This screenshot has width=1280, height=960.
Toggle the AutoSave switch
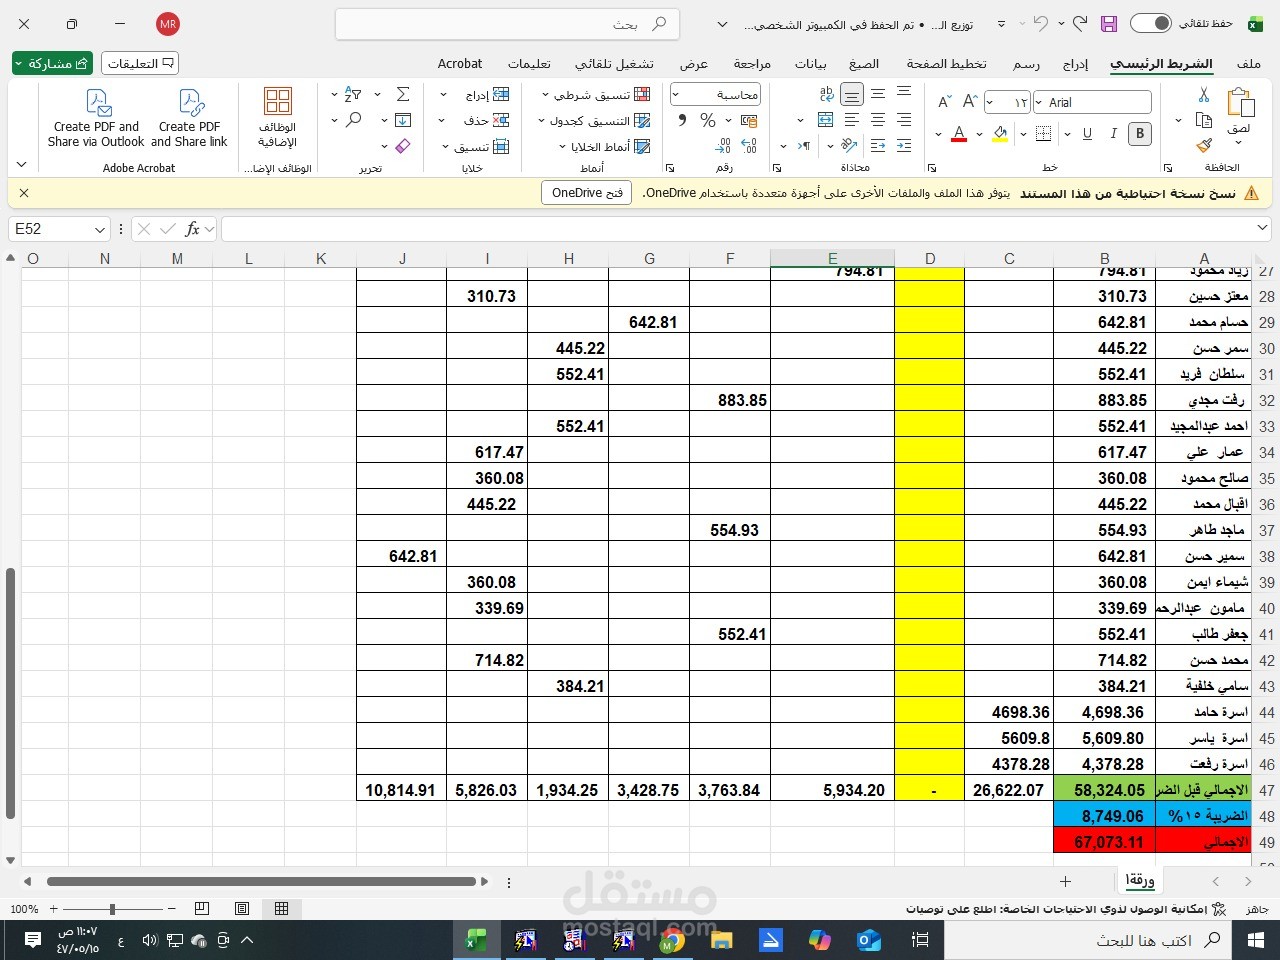(1151, 24)
